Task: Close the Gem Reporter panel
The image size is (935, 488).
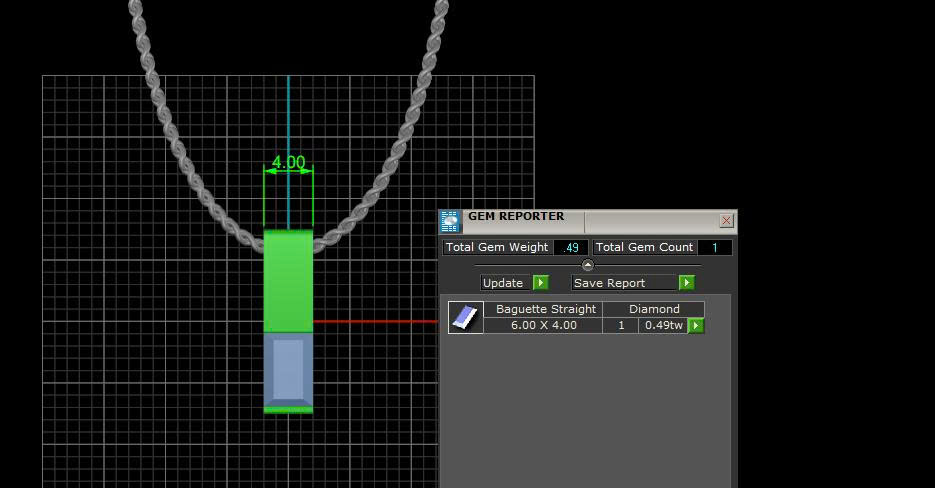Action: pyautogui.click(x=726, y=221)
